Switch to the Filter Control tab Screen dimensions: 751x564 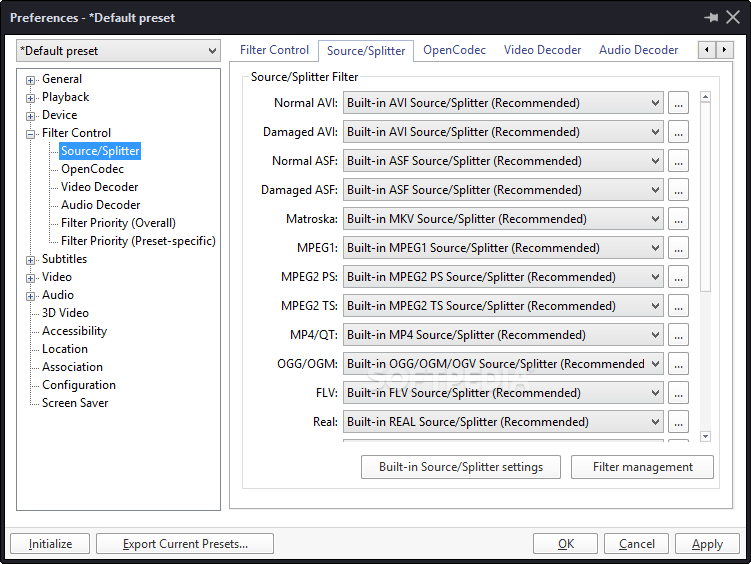pyautogui.click(x=274, y=50)
